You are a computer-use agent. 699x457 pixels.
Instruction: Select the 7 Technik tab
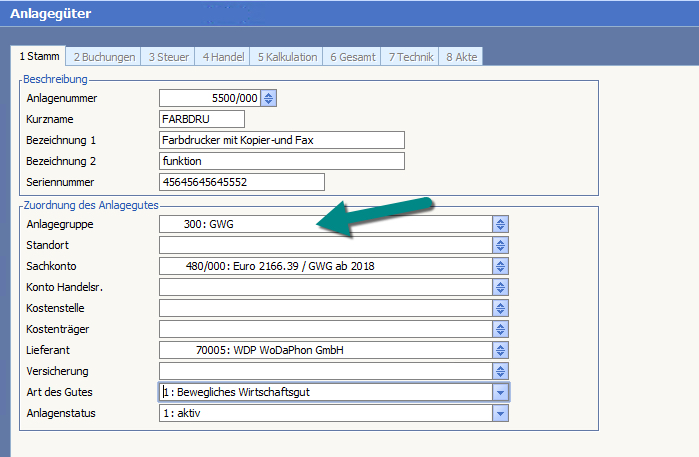tap(411, 57)
